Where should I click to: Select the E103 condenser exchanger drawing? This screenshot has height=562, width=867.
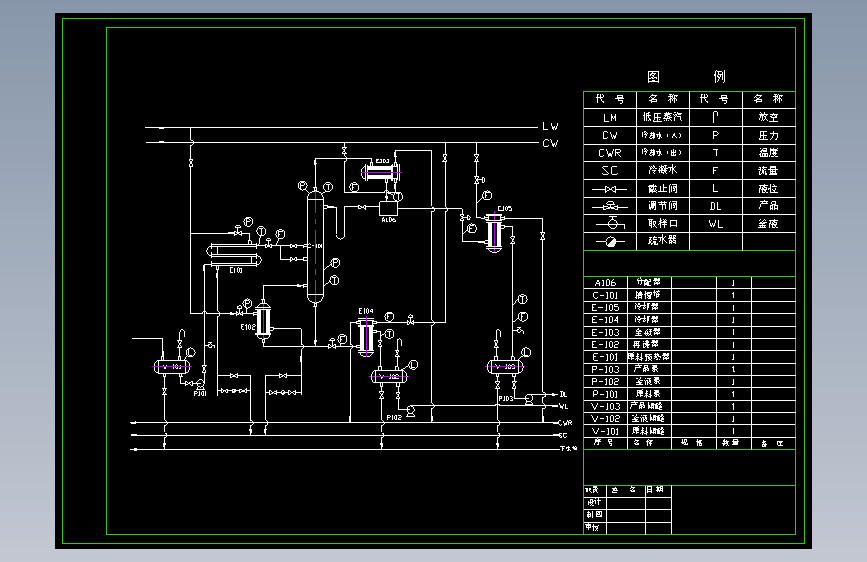coord(380,172)
